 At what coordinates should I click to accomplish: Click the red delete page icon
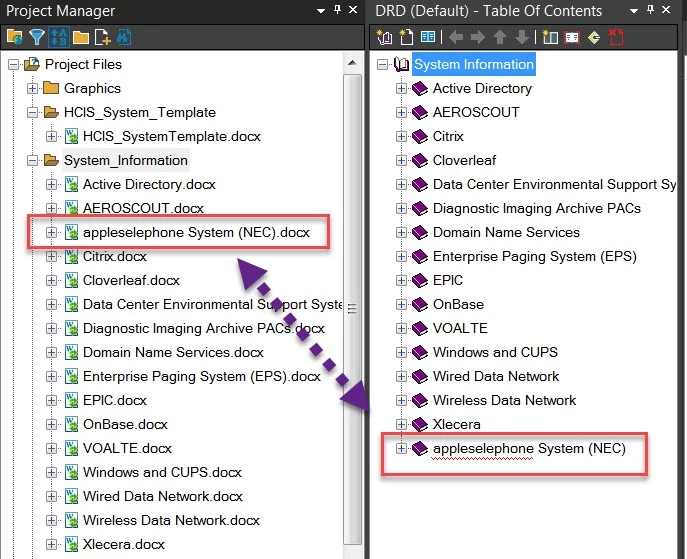(616, 38)
